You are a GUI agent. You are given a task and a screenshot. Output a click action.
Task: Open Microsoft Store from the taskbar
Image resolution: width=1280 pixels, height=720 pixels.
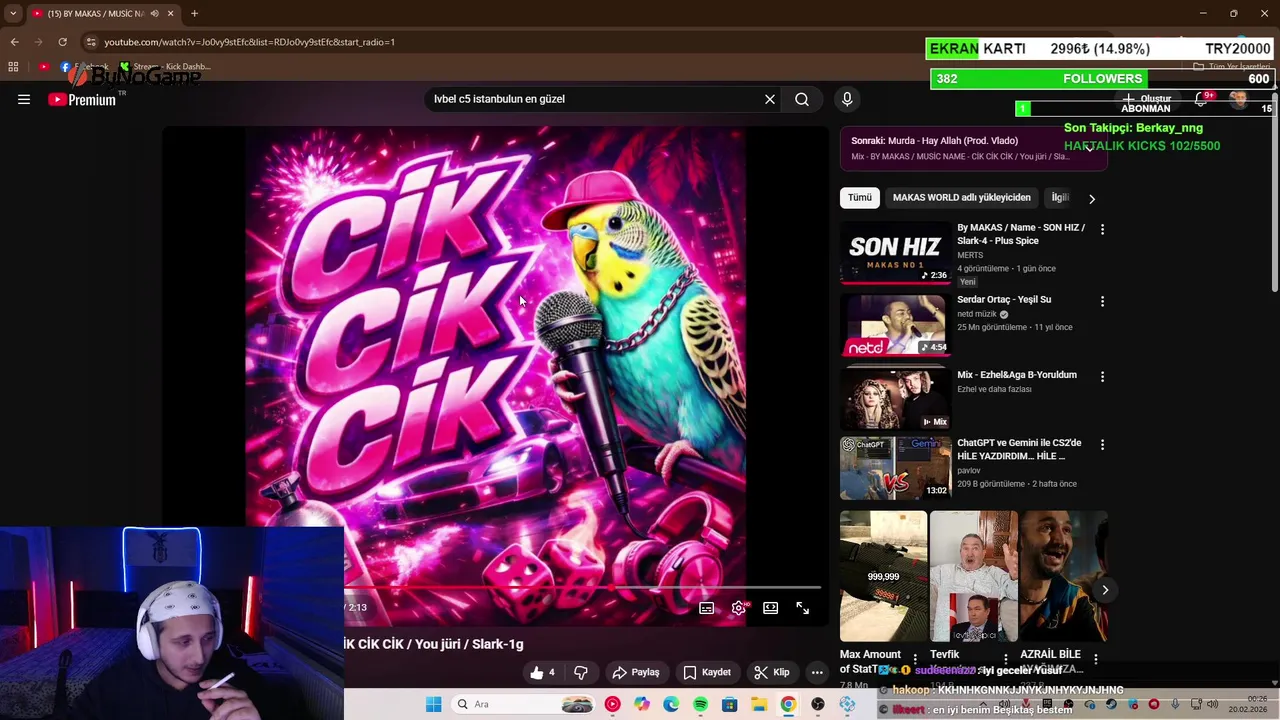[x=730, y=704]
